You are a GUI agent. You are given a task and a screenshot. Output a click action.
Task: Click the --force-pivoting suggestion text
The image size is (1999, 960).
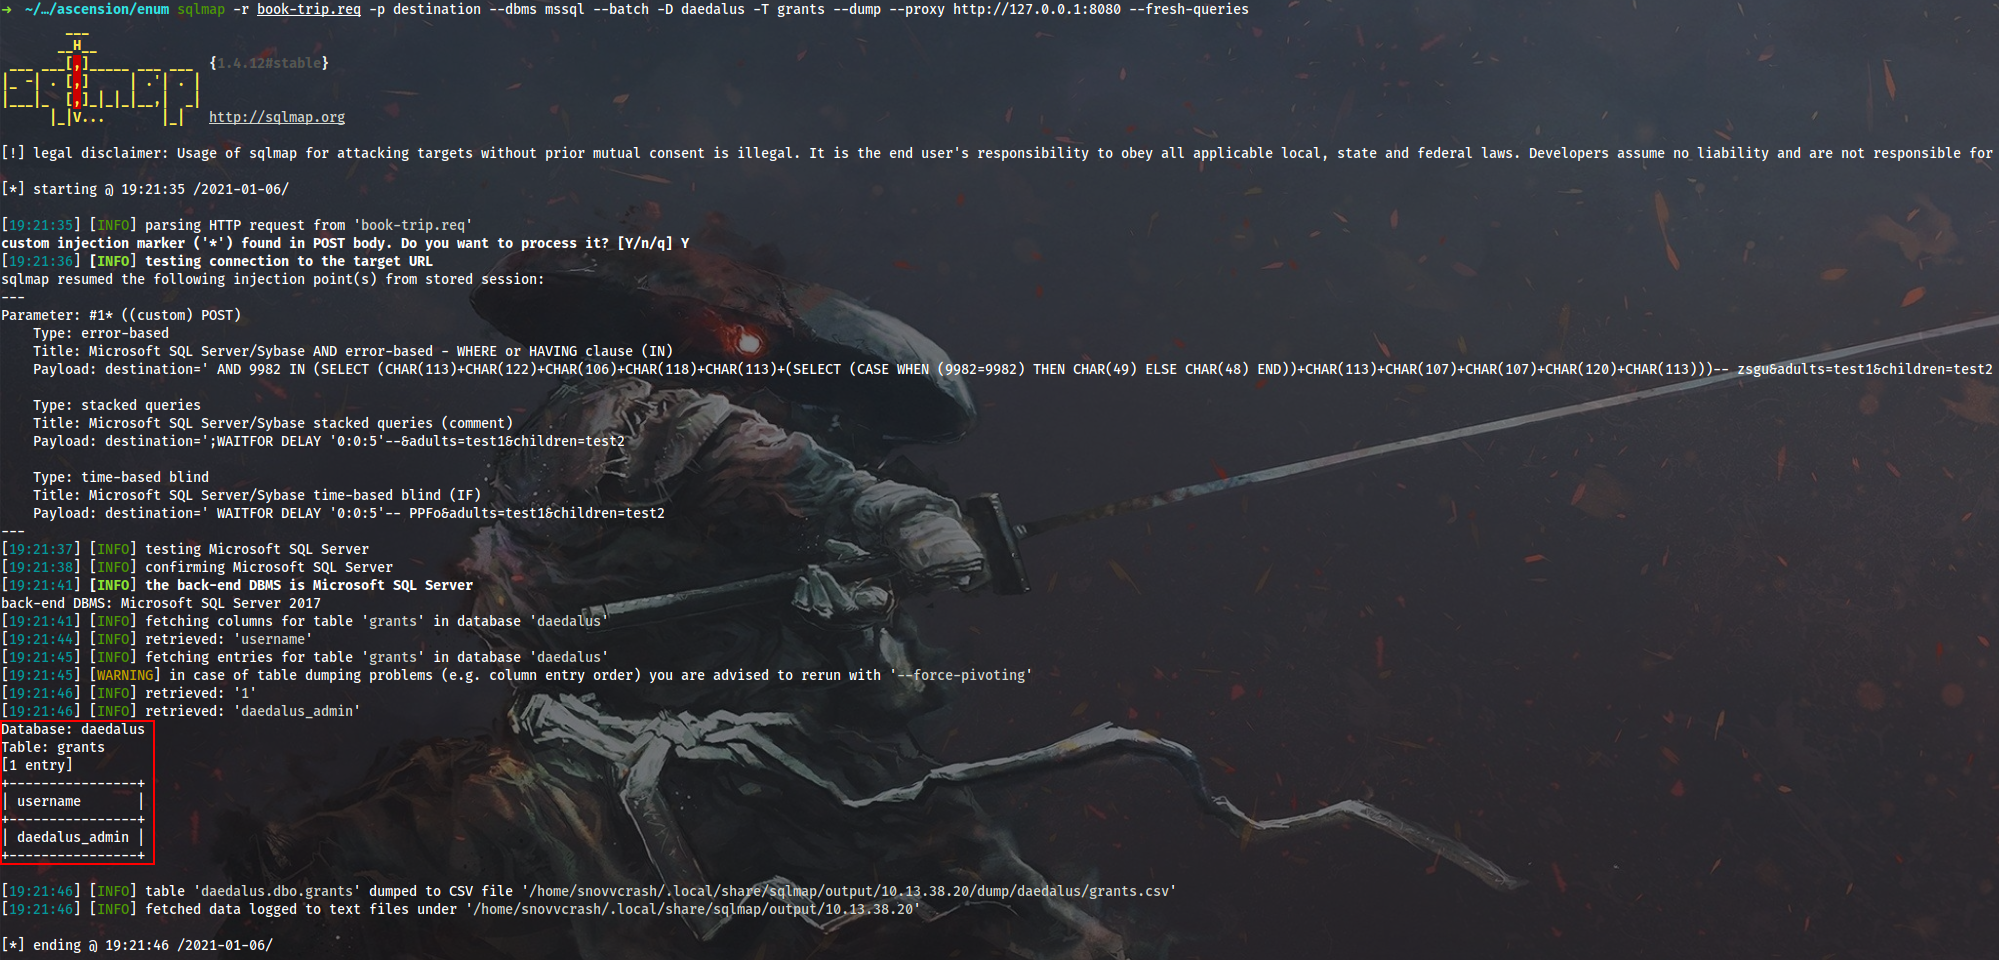pos(961,674)
